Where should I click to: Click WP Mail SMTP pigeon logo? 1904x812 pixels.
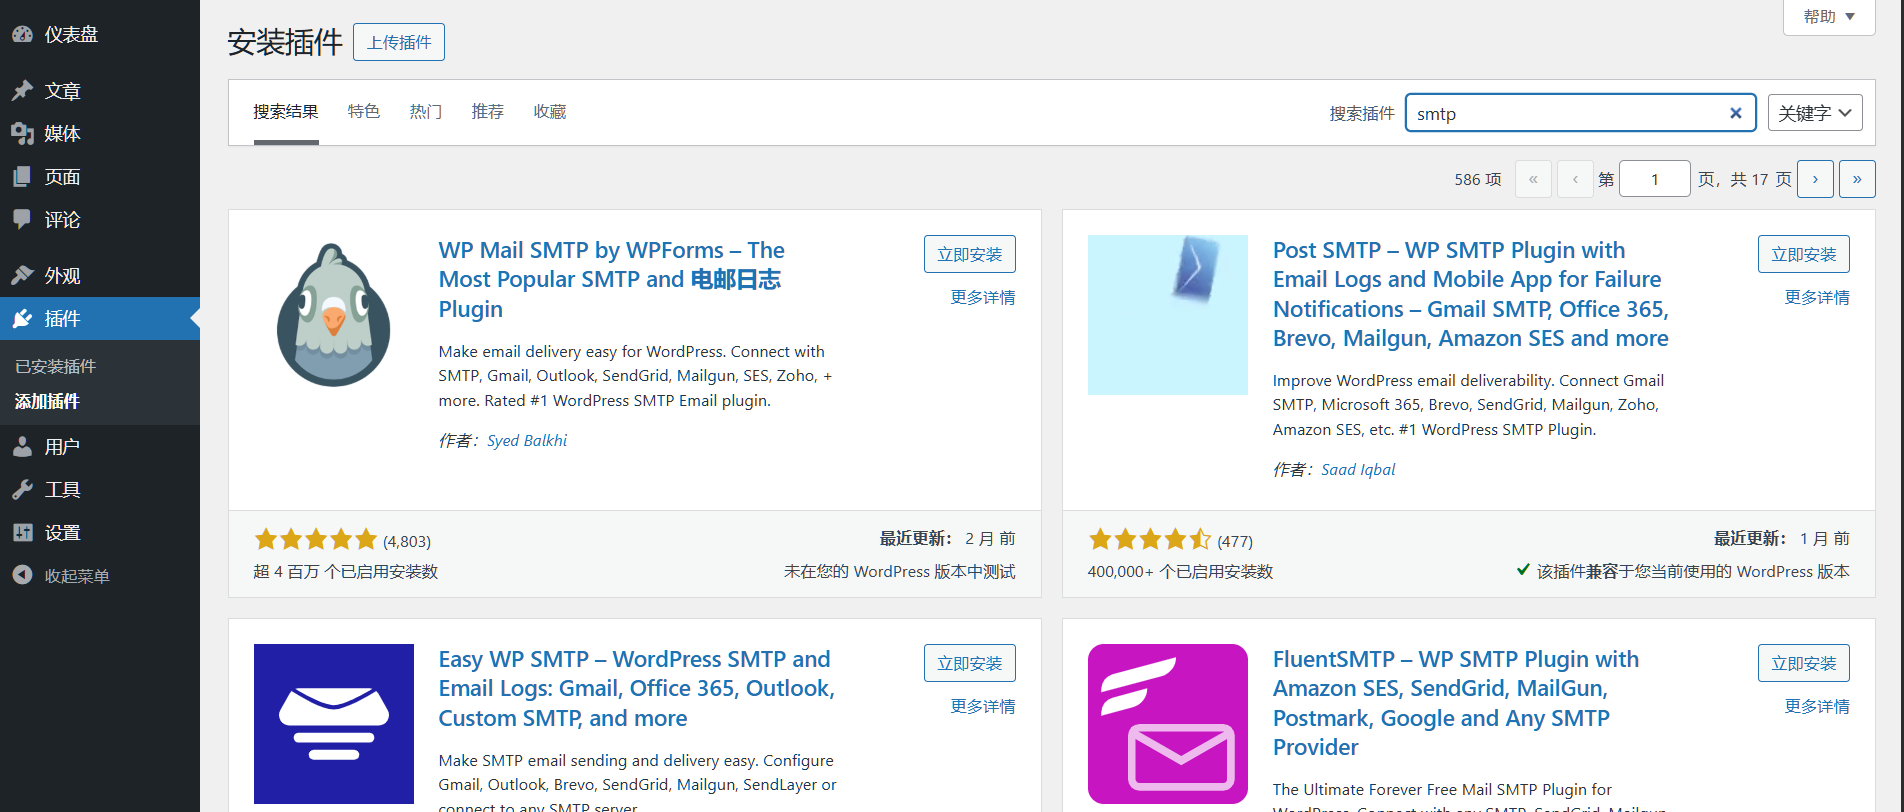334,315
